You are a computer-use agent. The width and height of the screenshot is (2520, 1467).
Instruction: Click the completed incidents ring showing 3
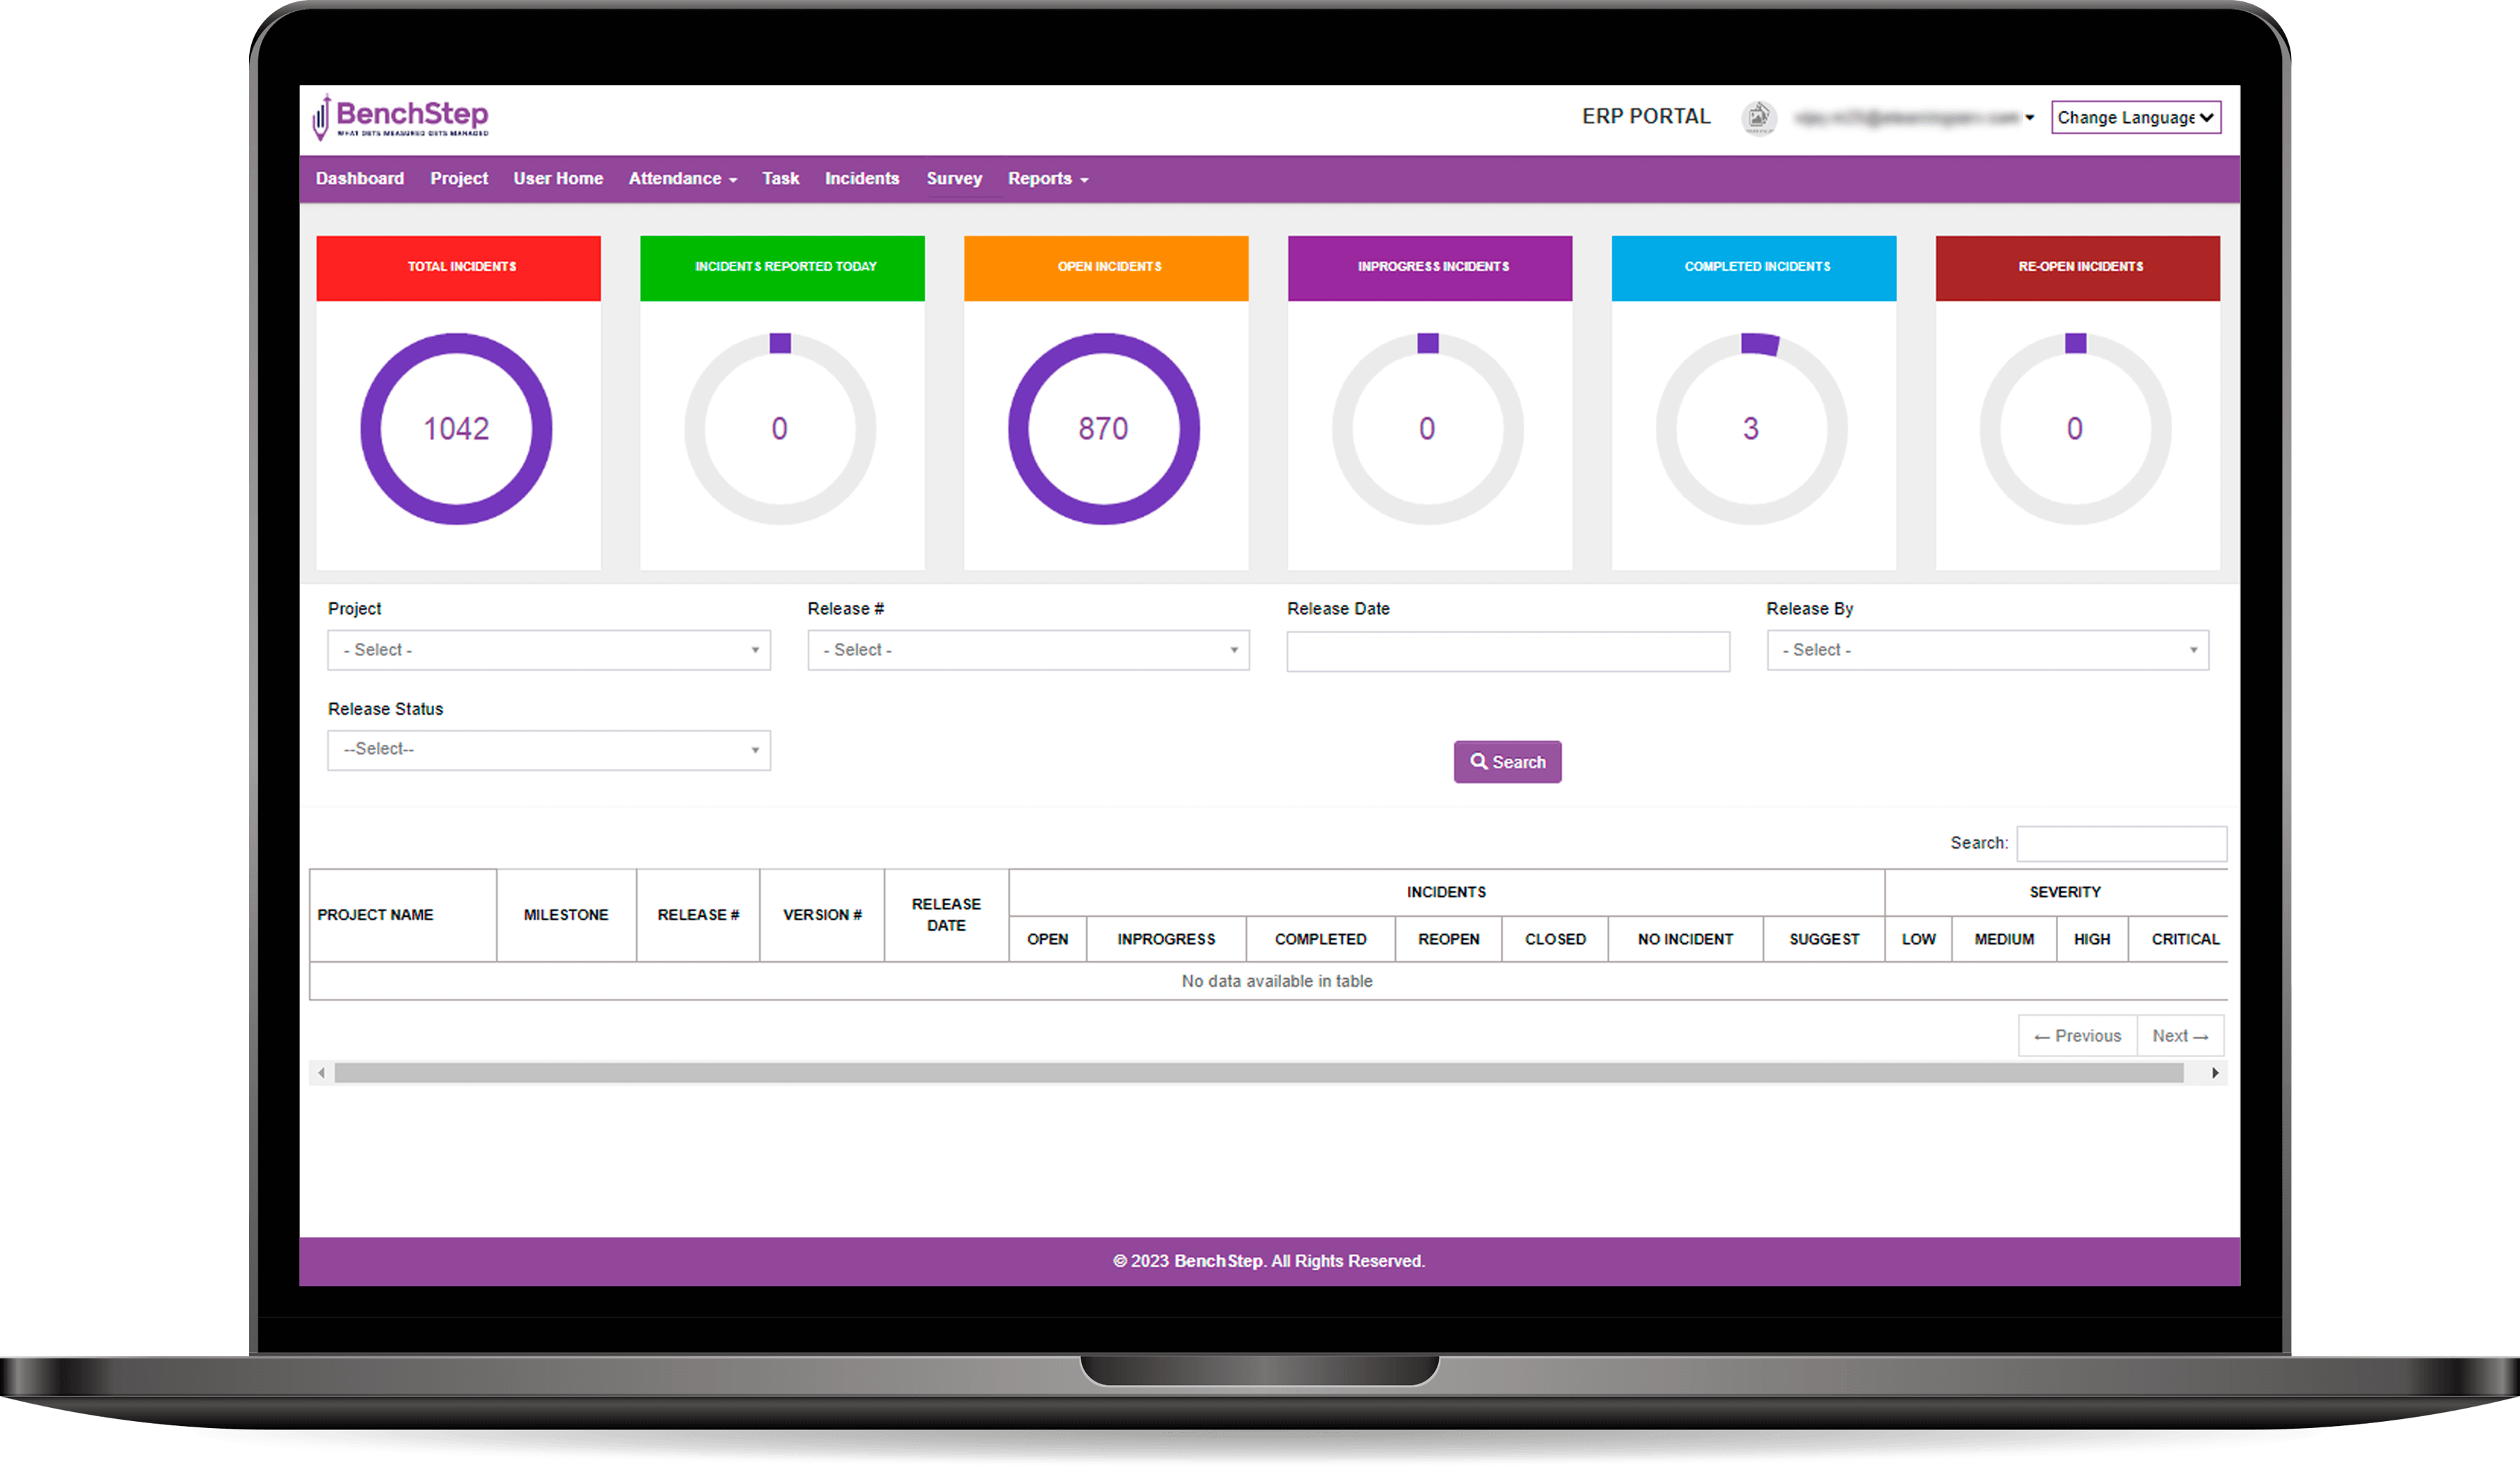tap(1752, 429)
